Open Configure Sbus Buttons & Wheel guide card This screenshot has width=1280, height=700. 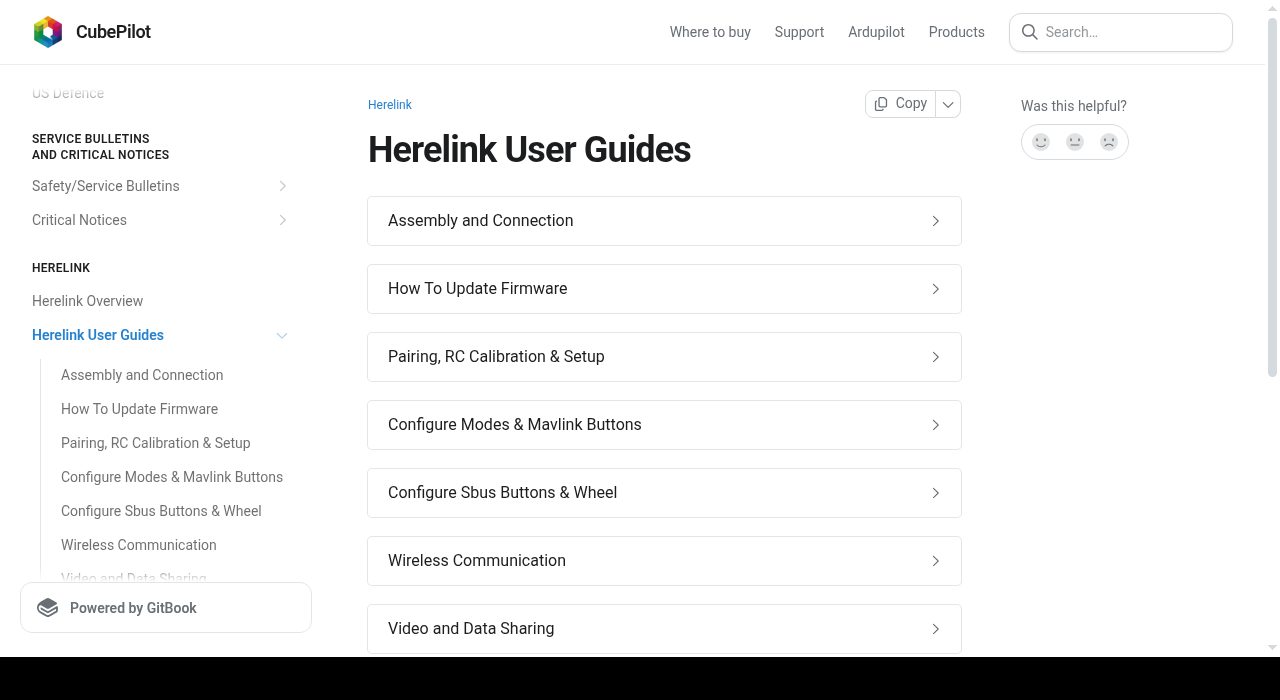[664, 493]
